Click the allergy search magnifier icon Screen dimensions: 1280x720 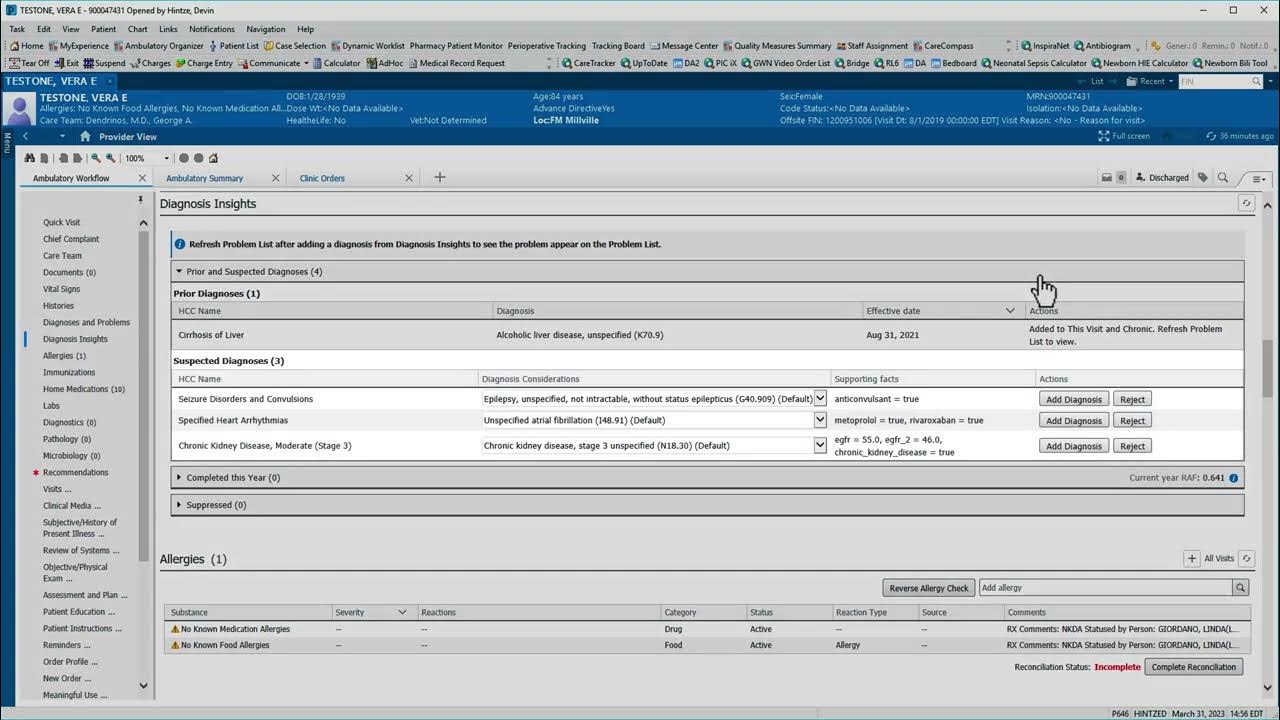click(1241, 588)
